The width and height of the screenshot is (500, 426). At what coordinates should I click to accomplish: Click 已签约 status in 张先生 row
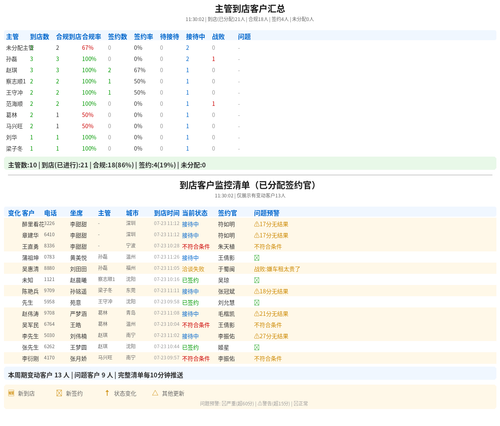click(x=190, y=347)
